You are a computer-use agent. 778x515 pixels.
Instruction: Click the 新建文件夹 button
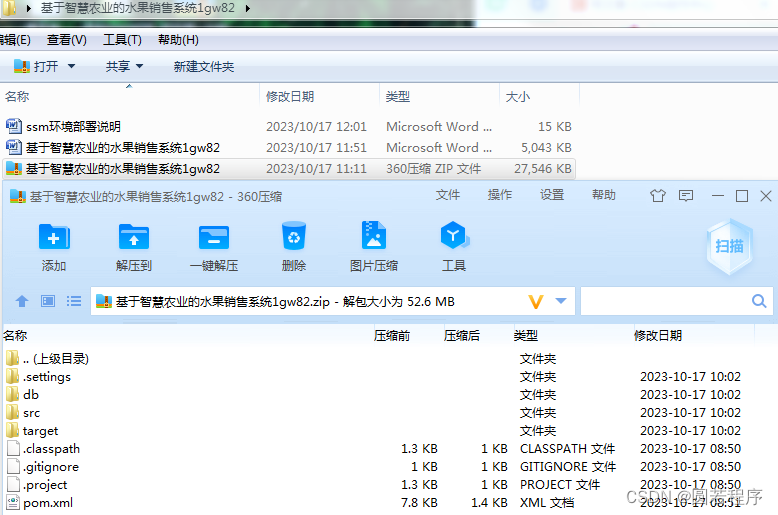[203, 66]
